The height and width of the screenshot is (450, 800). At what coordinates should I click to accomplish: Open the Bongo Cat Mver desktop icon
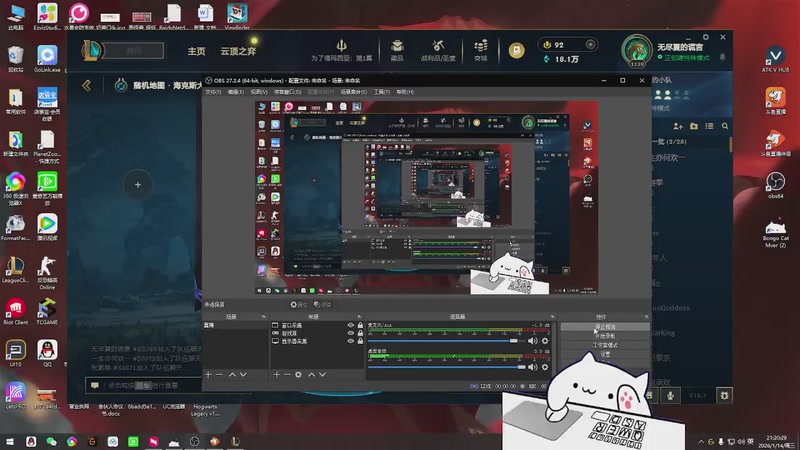(776, 234)
